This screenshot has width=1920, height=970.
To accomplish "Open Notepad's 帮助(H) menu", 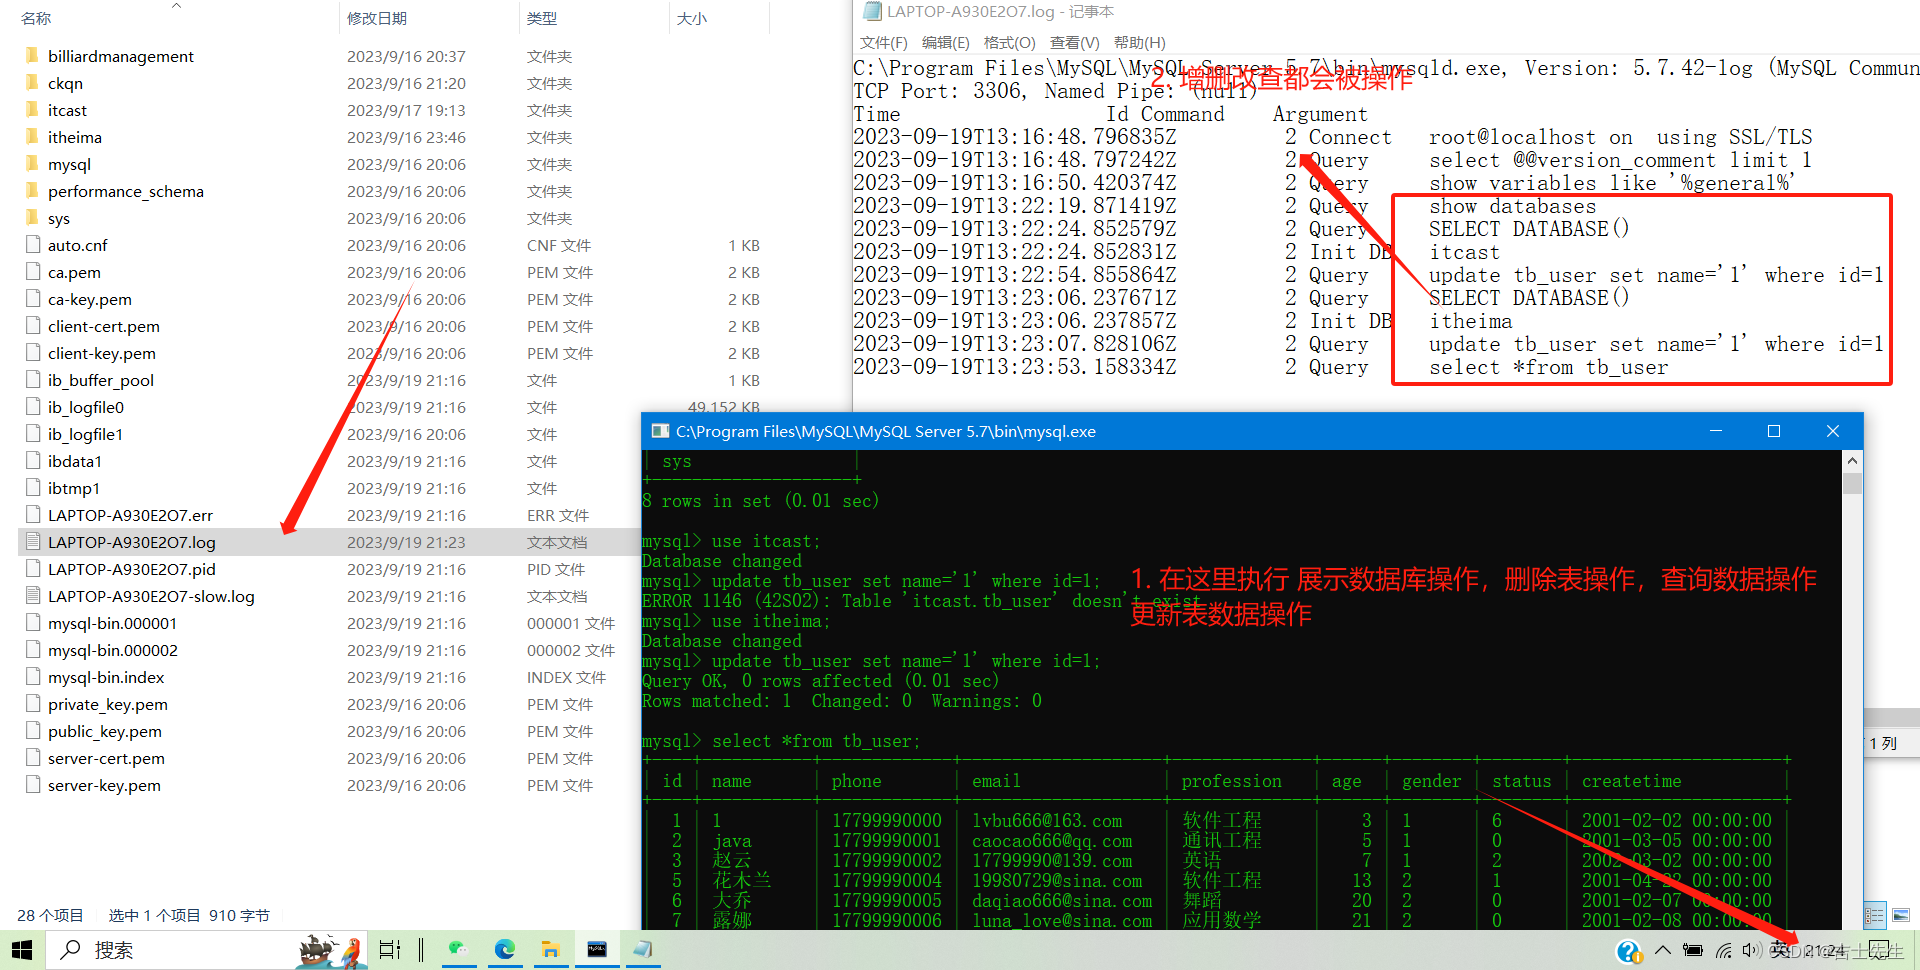I will click(1139, 42).
